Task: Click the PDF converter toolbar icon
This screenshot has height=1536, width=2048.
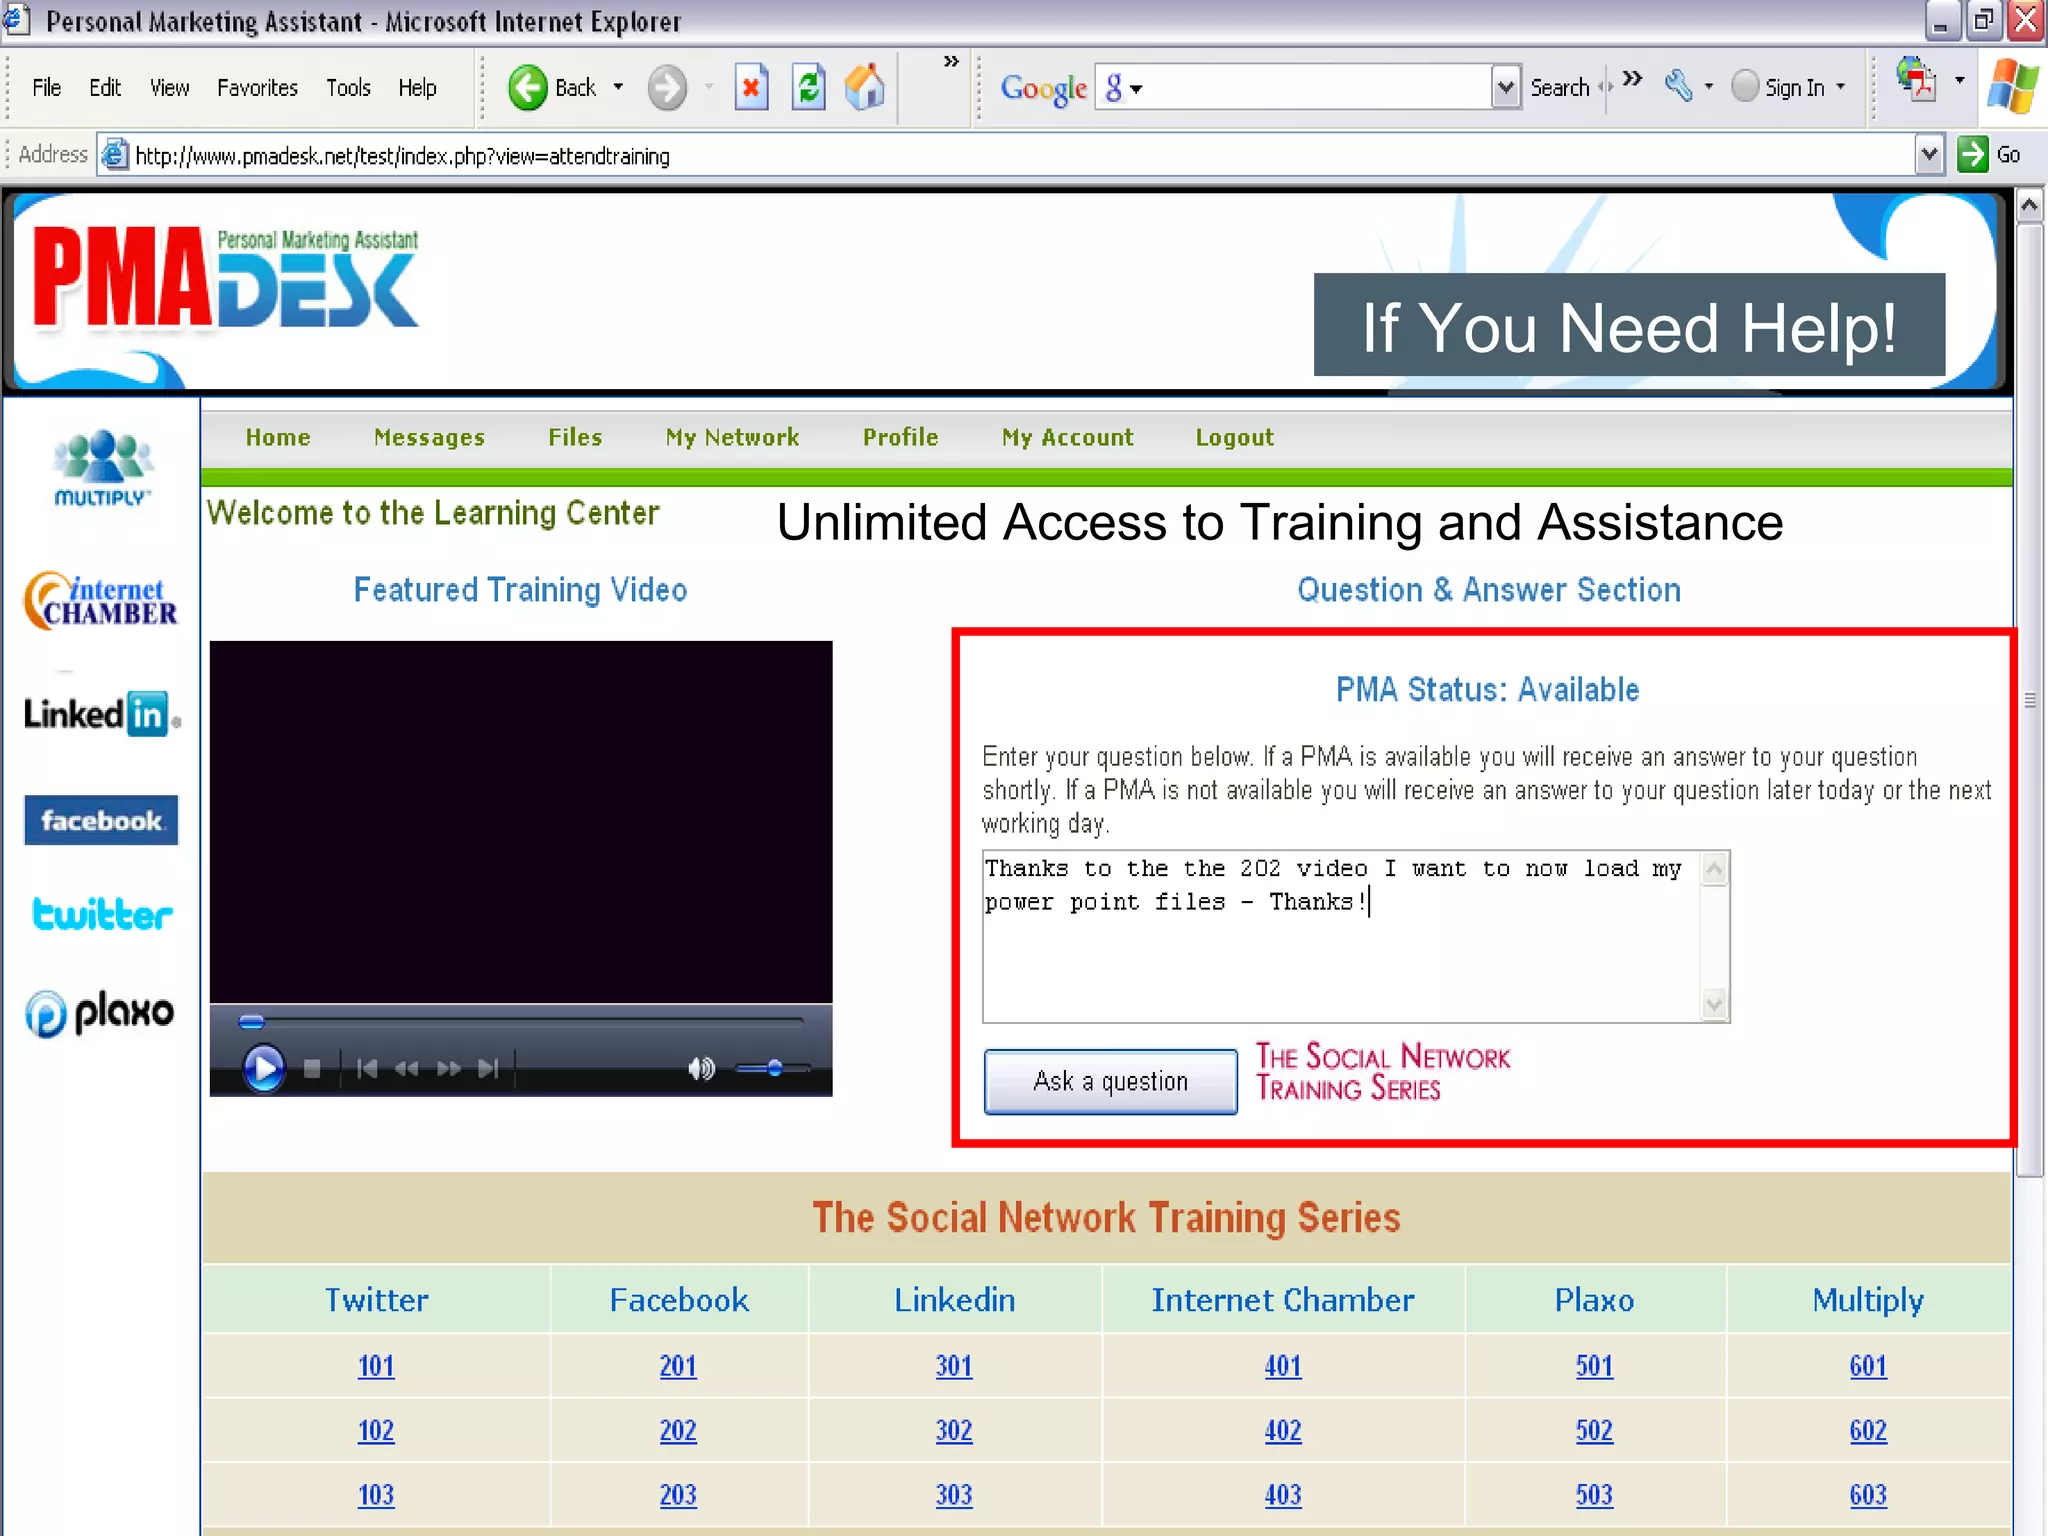Action: coord(1915,79)
